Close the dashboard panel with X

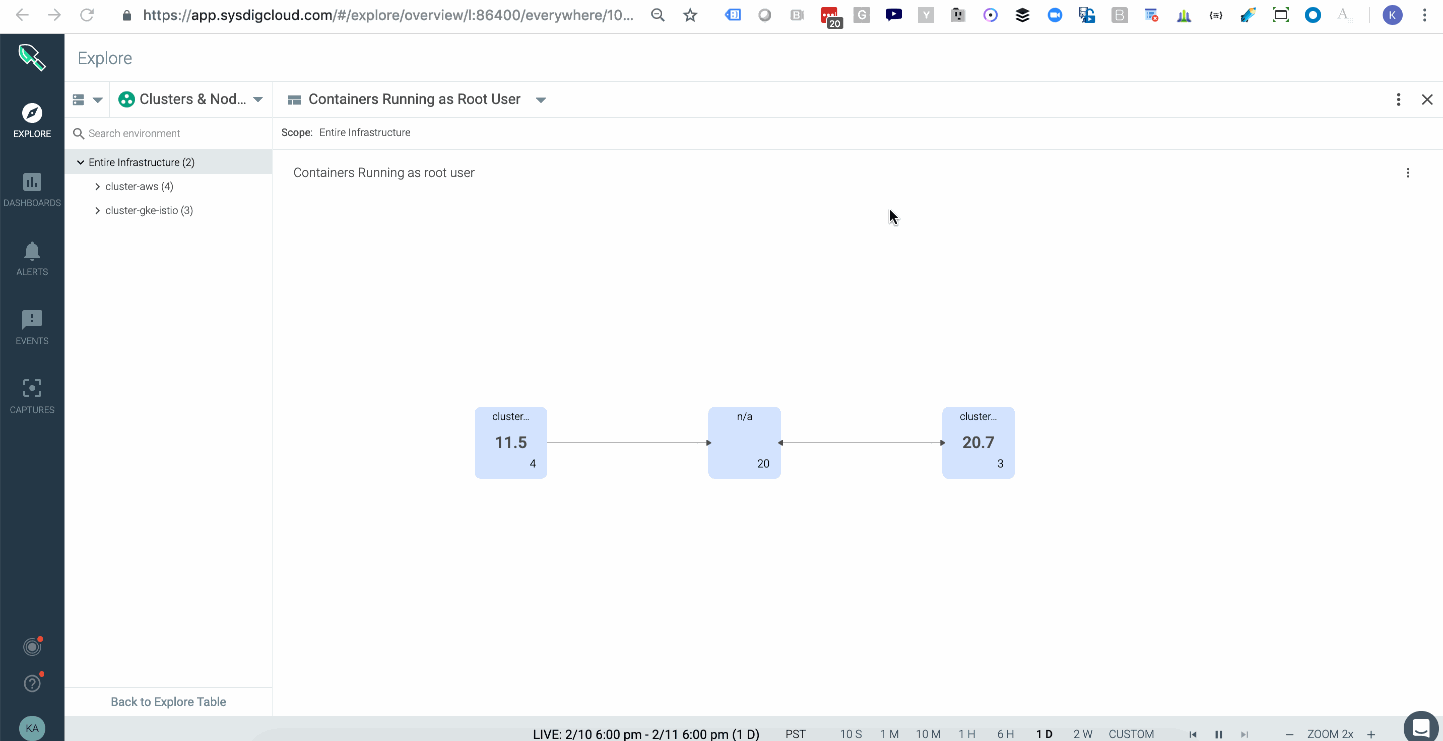click(x=1427, y=100)
